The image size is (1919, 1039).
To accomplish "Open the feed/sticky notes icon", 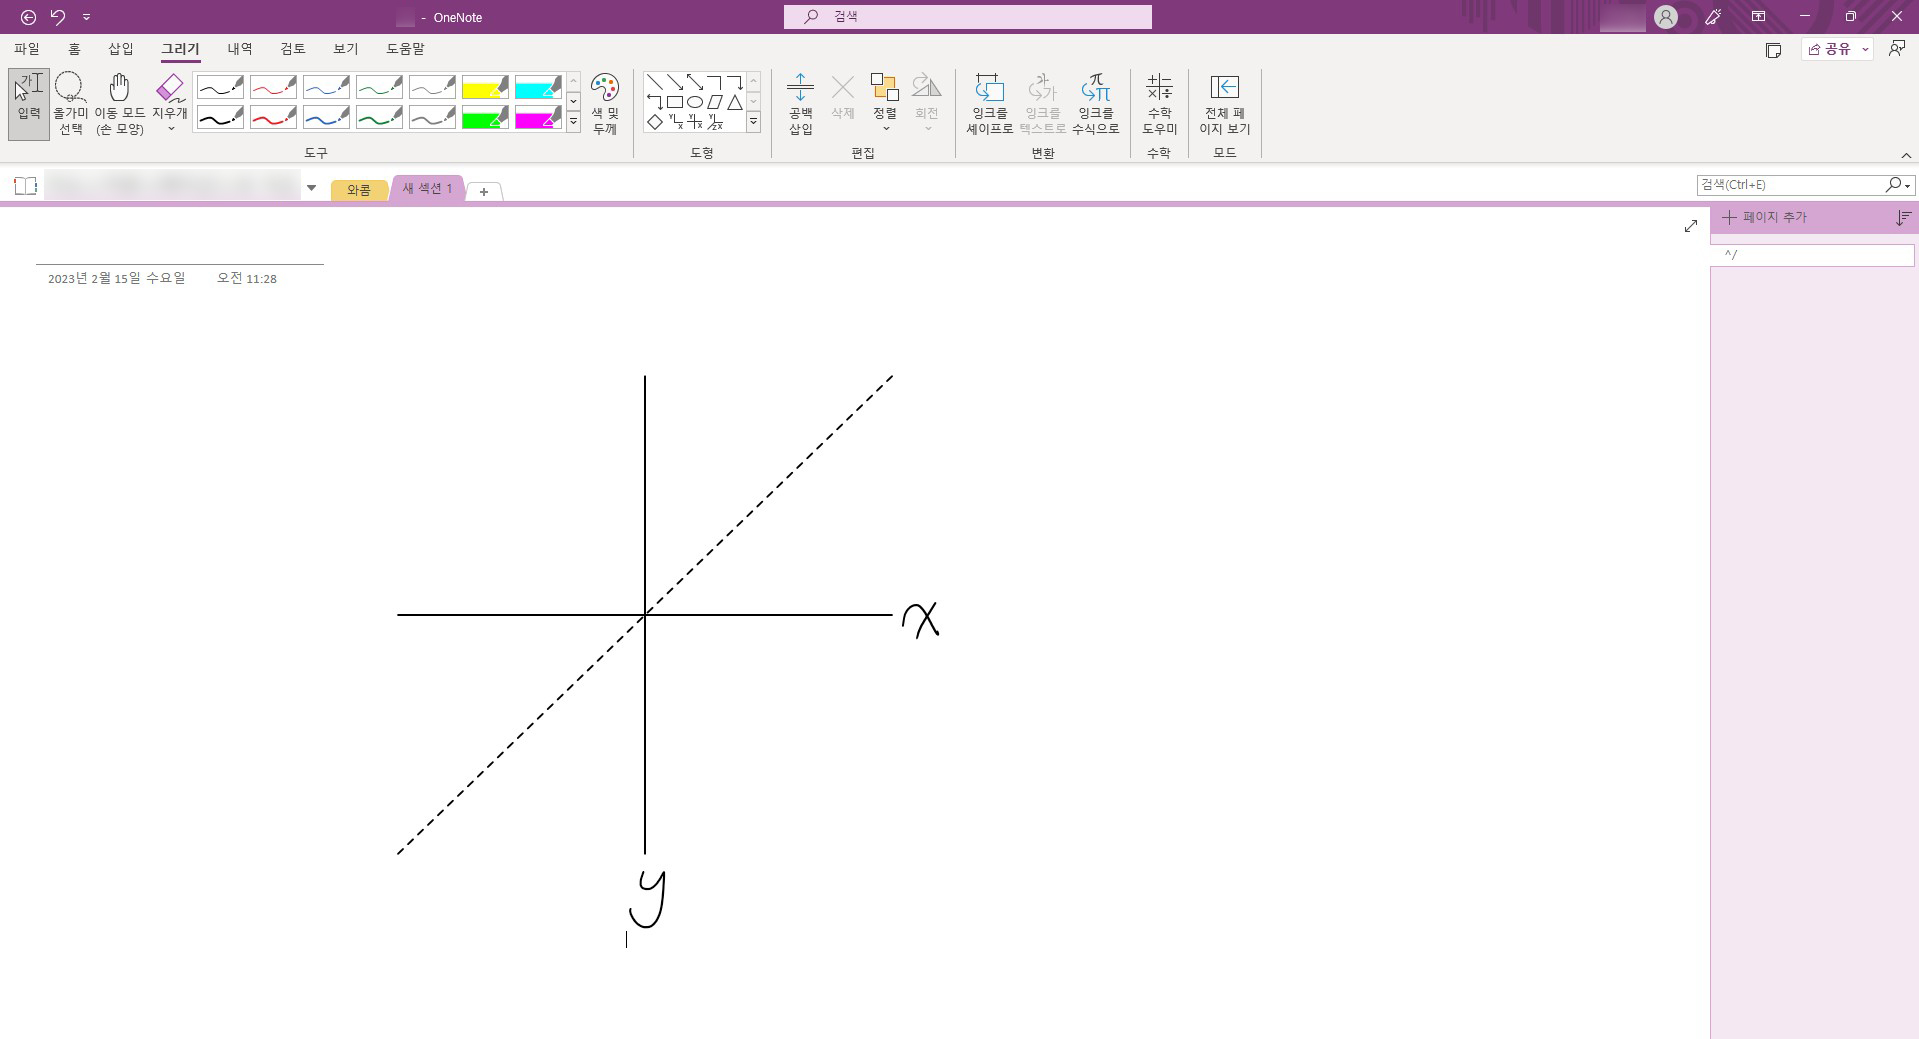I will 1773,50.
